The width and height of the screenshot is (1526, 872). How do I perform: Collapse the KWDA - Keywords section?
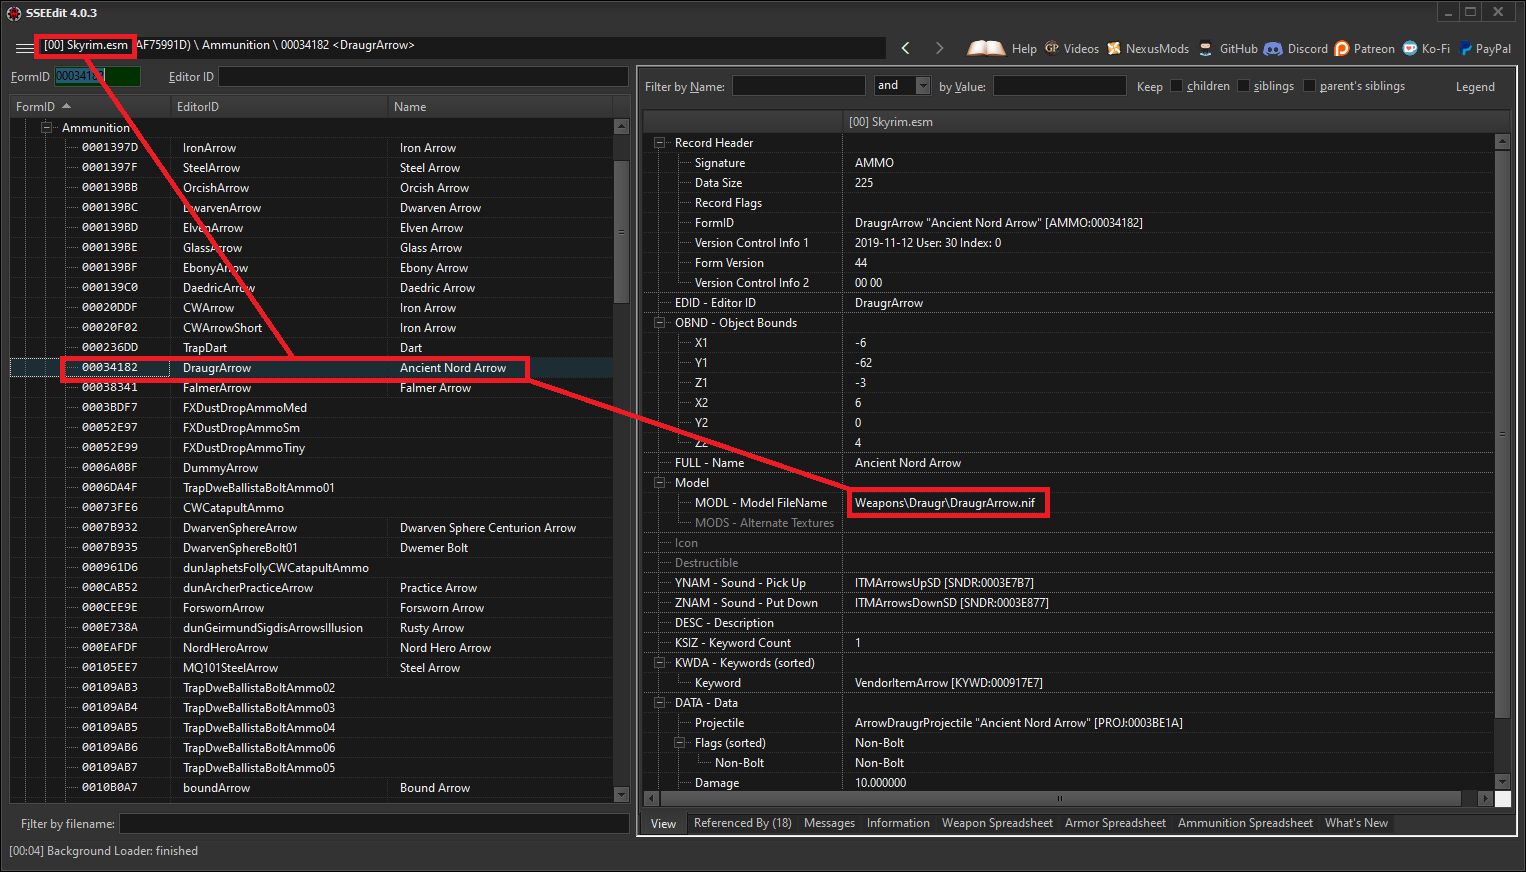[x=660, y=663]
